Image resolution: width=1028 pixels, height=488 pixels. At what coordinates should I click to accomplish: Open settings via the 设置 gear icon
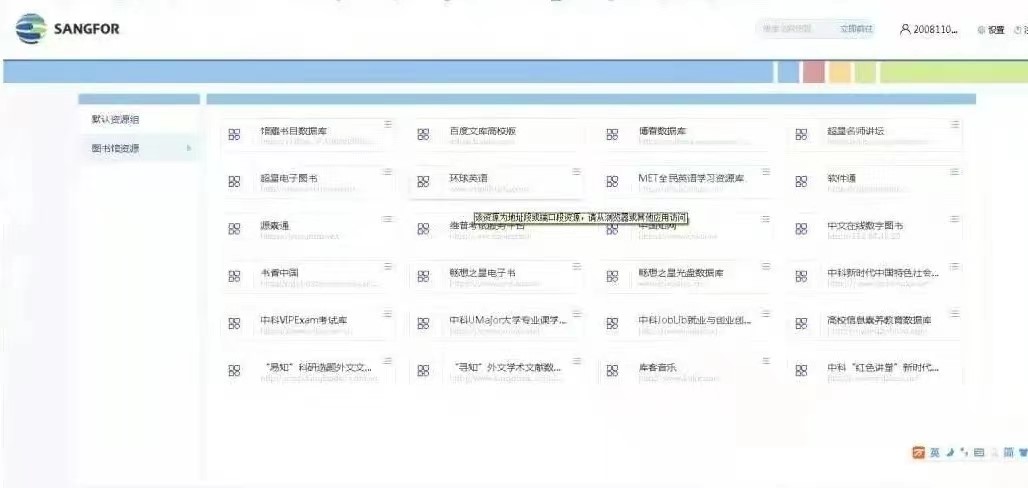pos(981,30)
